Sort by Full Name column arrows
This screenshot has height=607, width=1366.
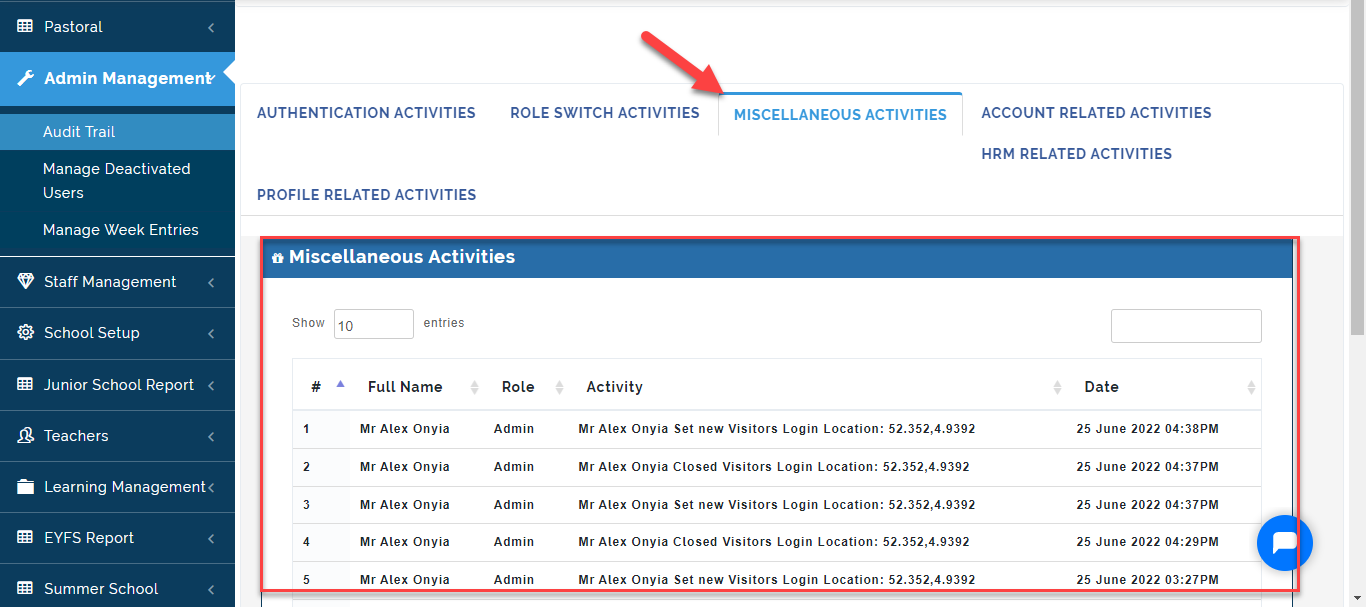pyautogui.click(x=476, y=388)
